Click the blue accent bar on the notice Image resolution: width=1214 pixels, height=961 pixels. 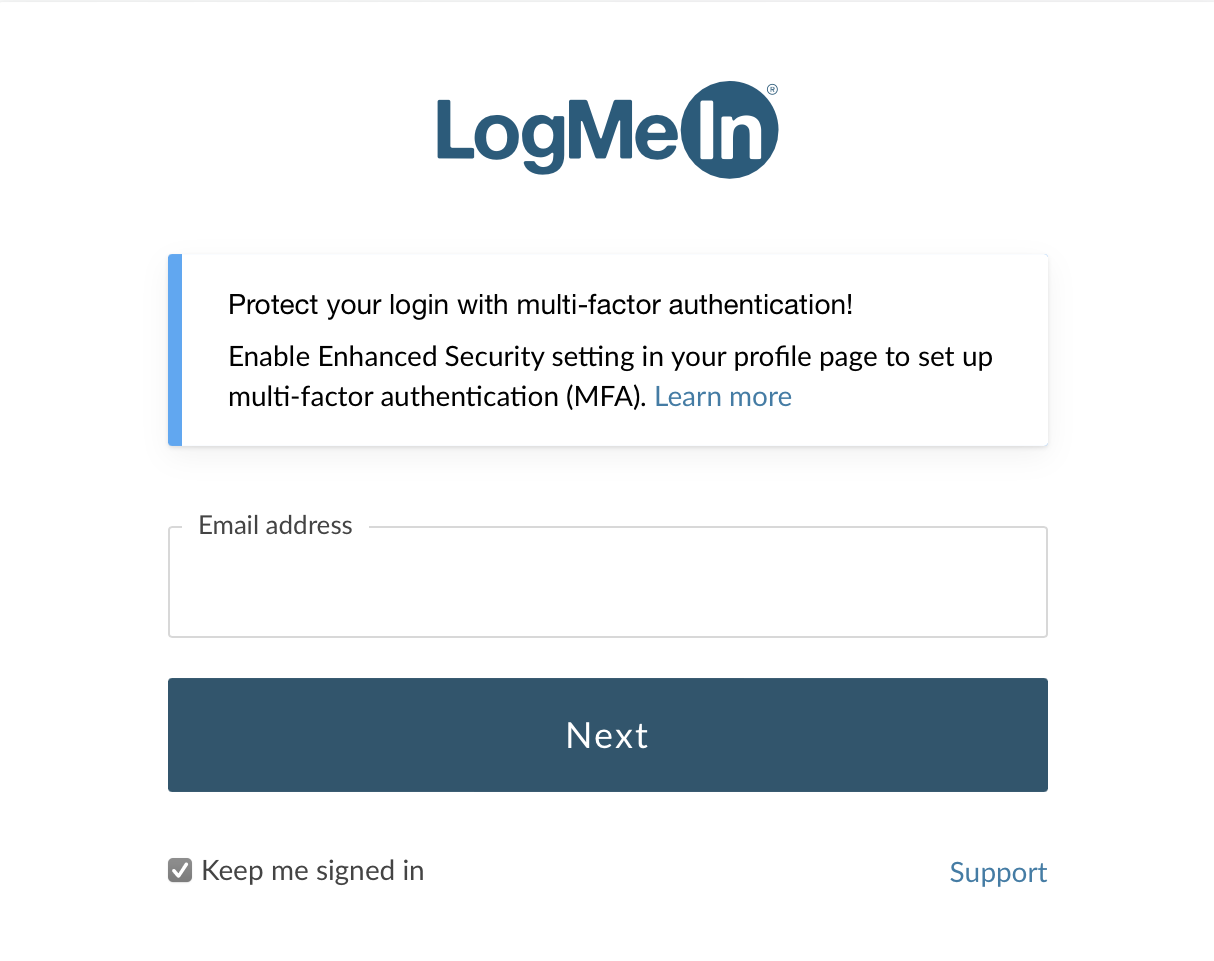click(x=175, y=350)
